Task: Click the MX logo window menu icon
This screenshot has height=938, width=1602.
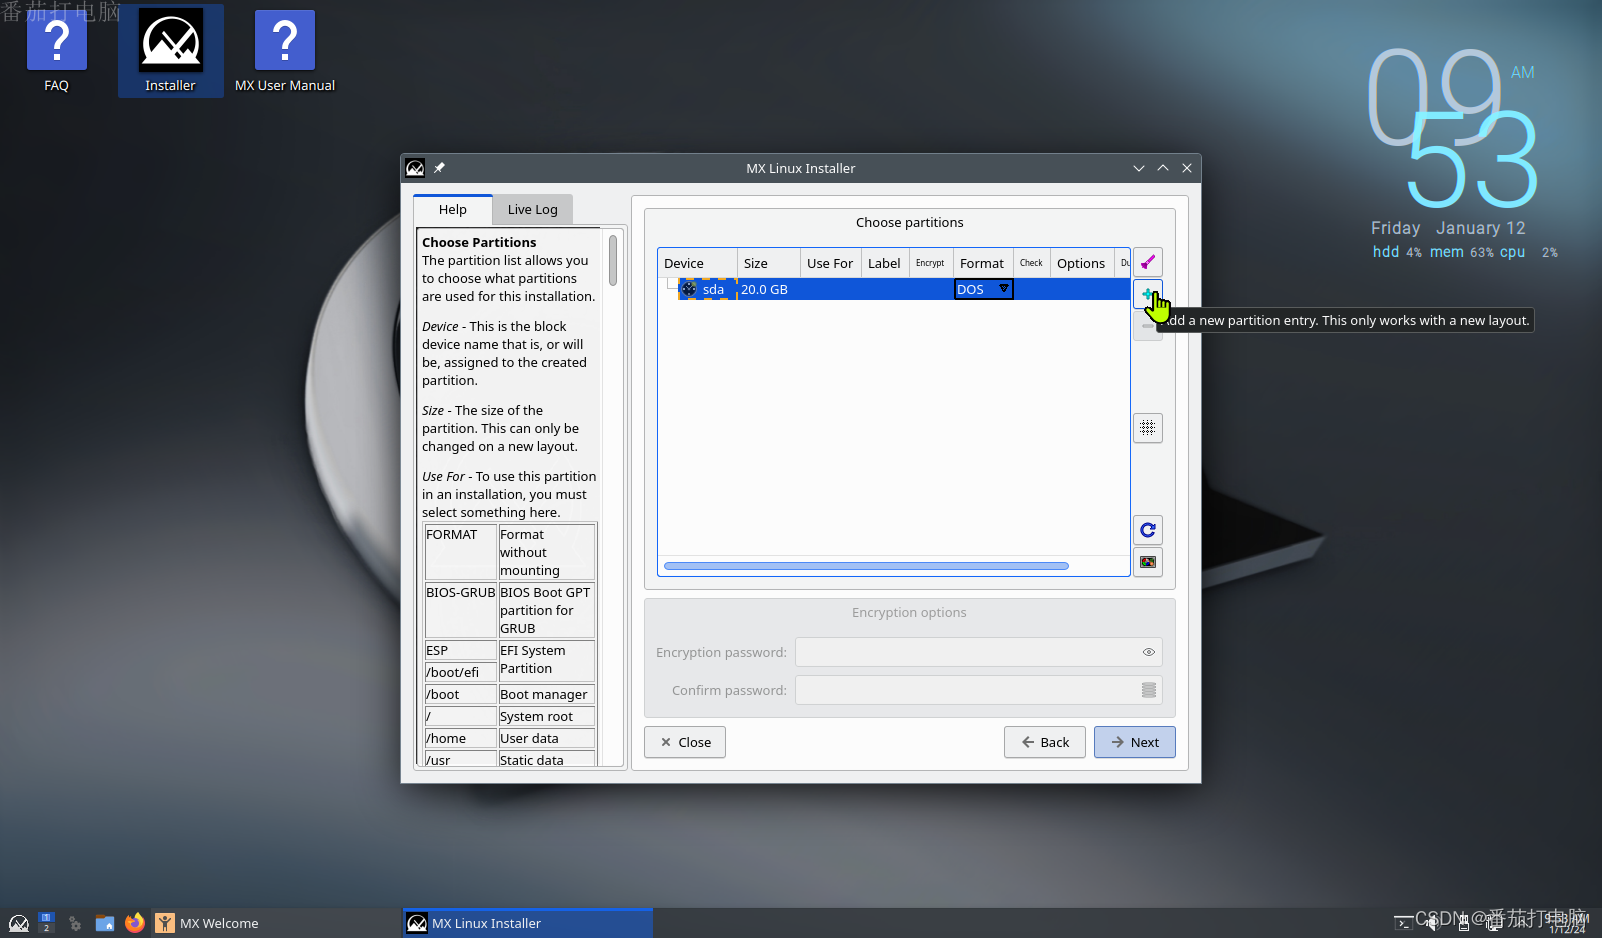Action: tap(415, 168)
